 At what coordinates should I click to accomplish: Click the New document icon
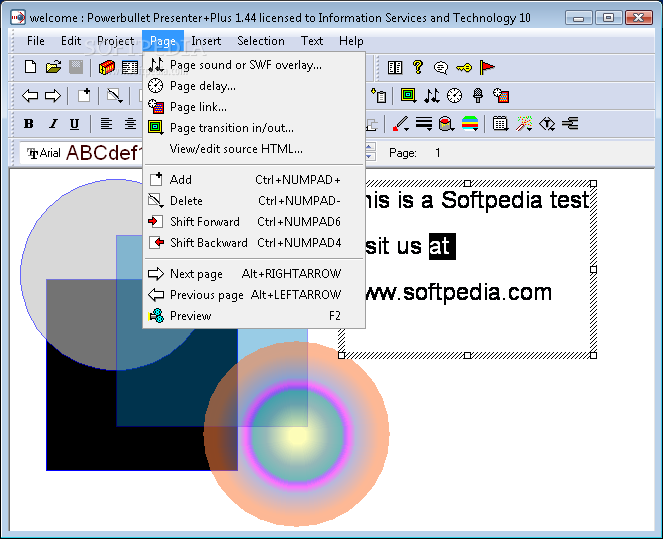(30, 67)
